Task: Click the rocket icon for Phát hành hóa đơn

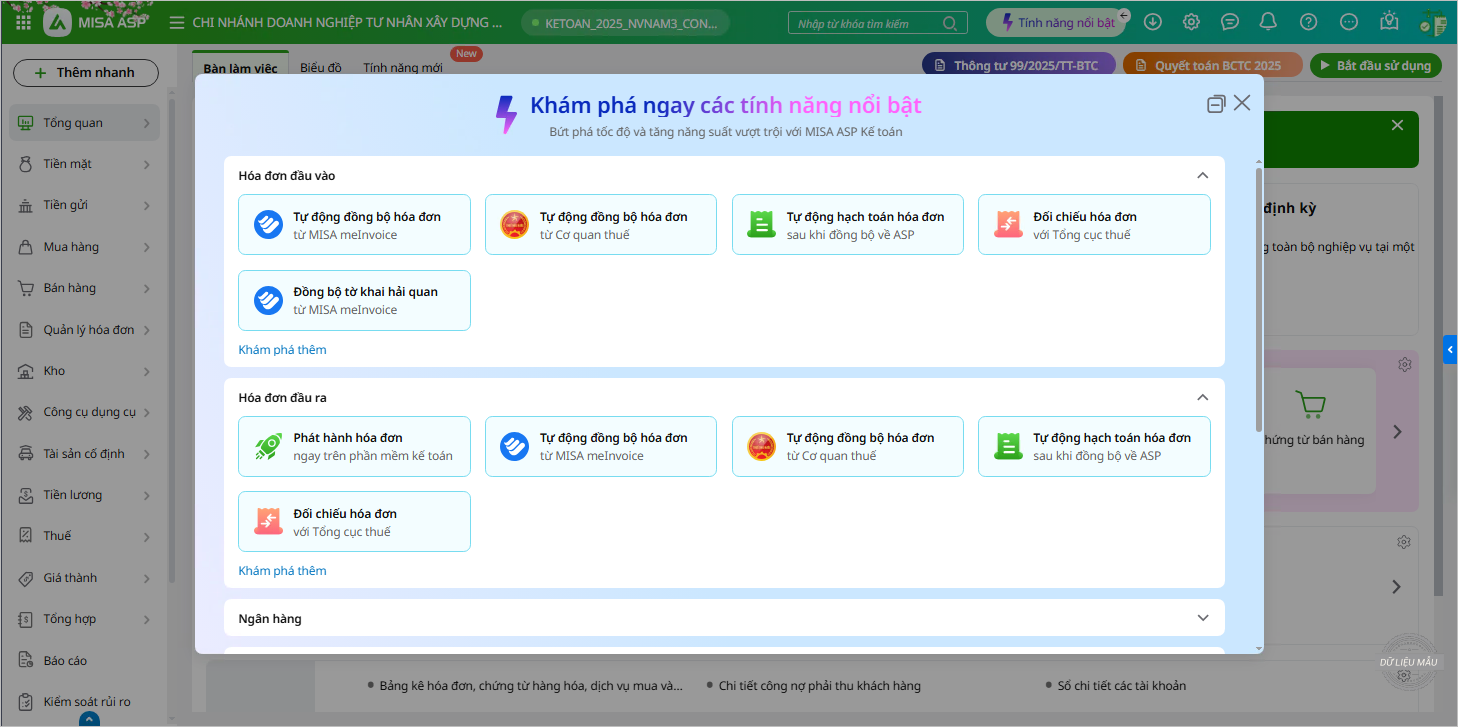Action: [268, 446]
